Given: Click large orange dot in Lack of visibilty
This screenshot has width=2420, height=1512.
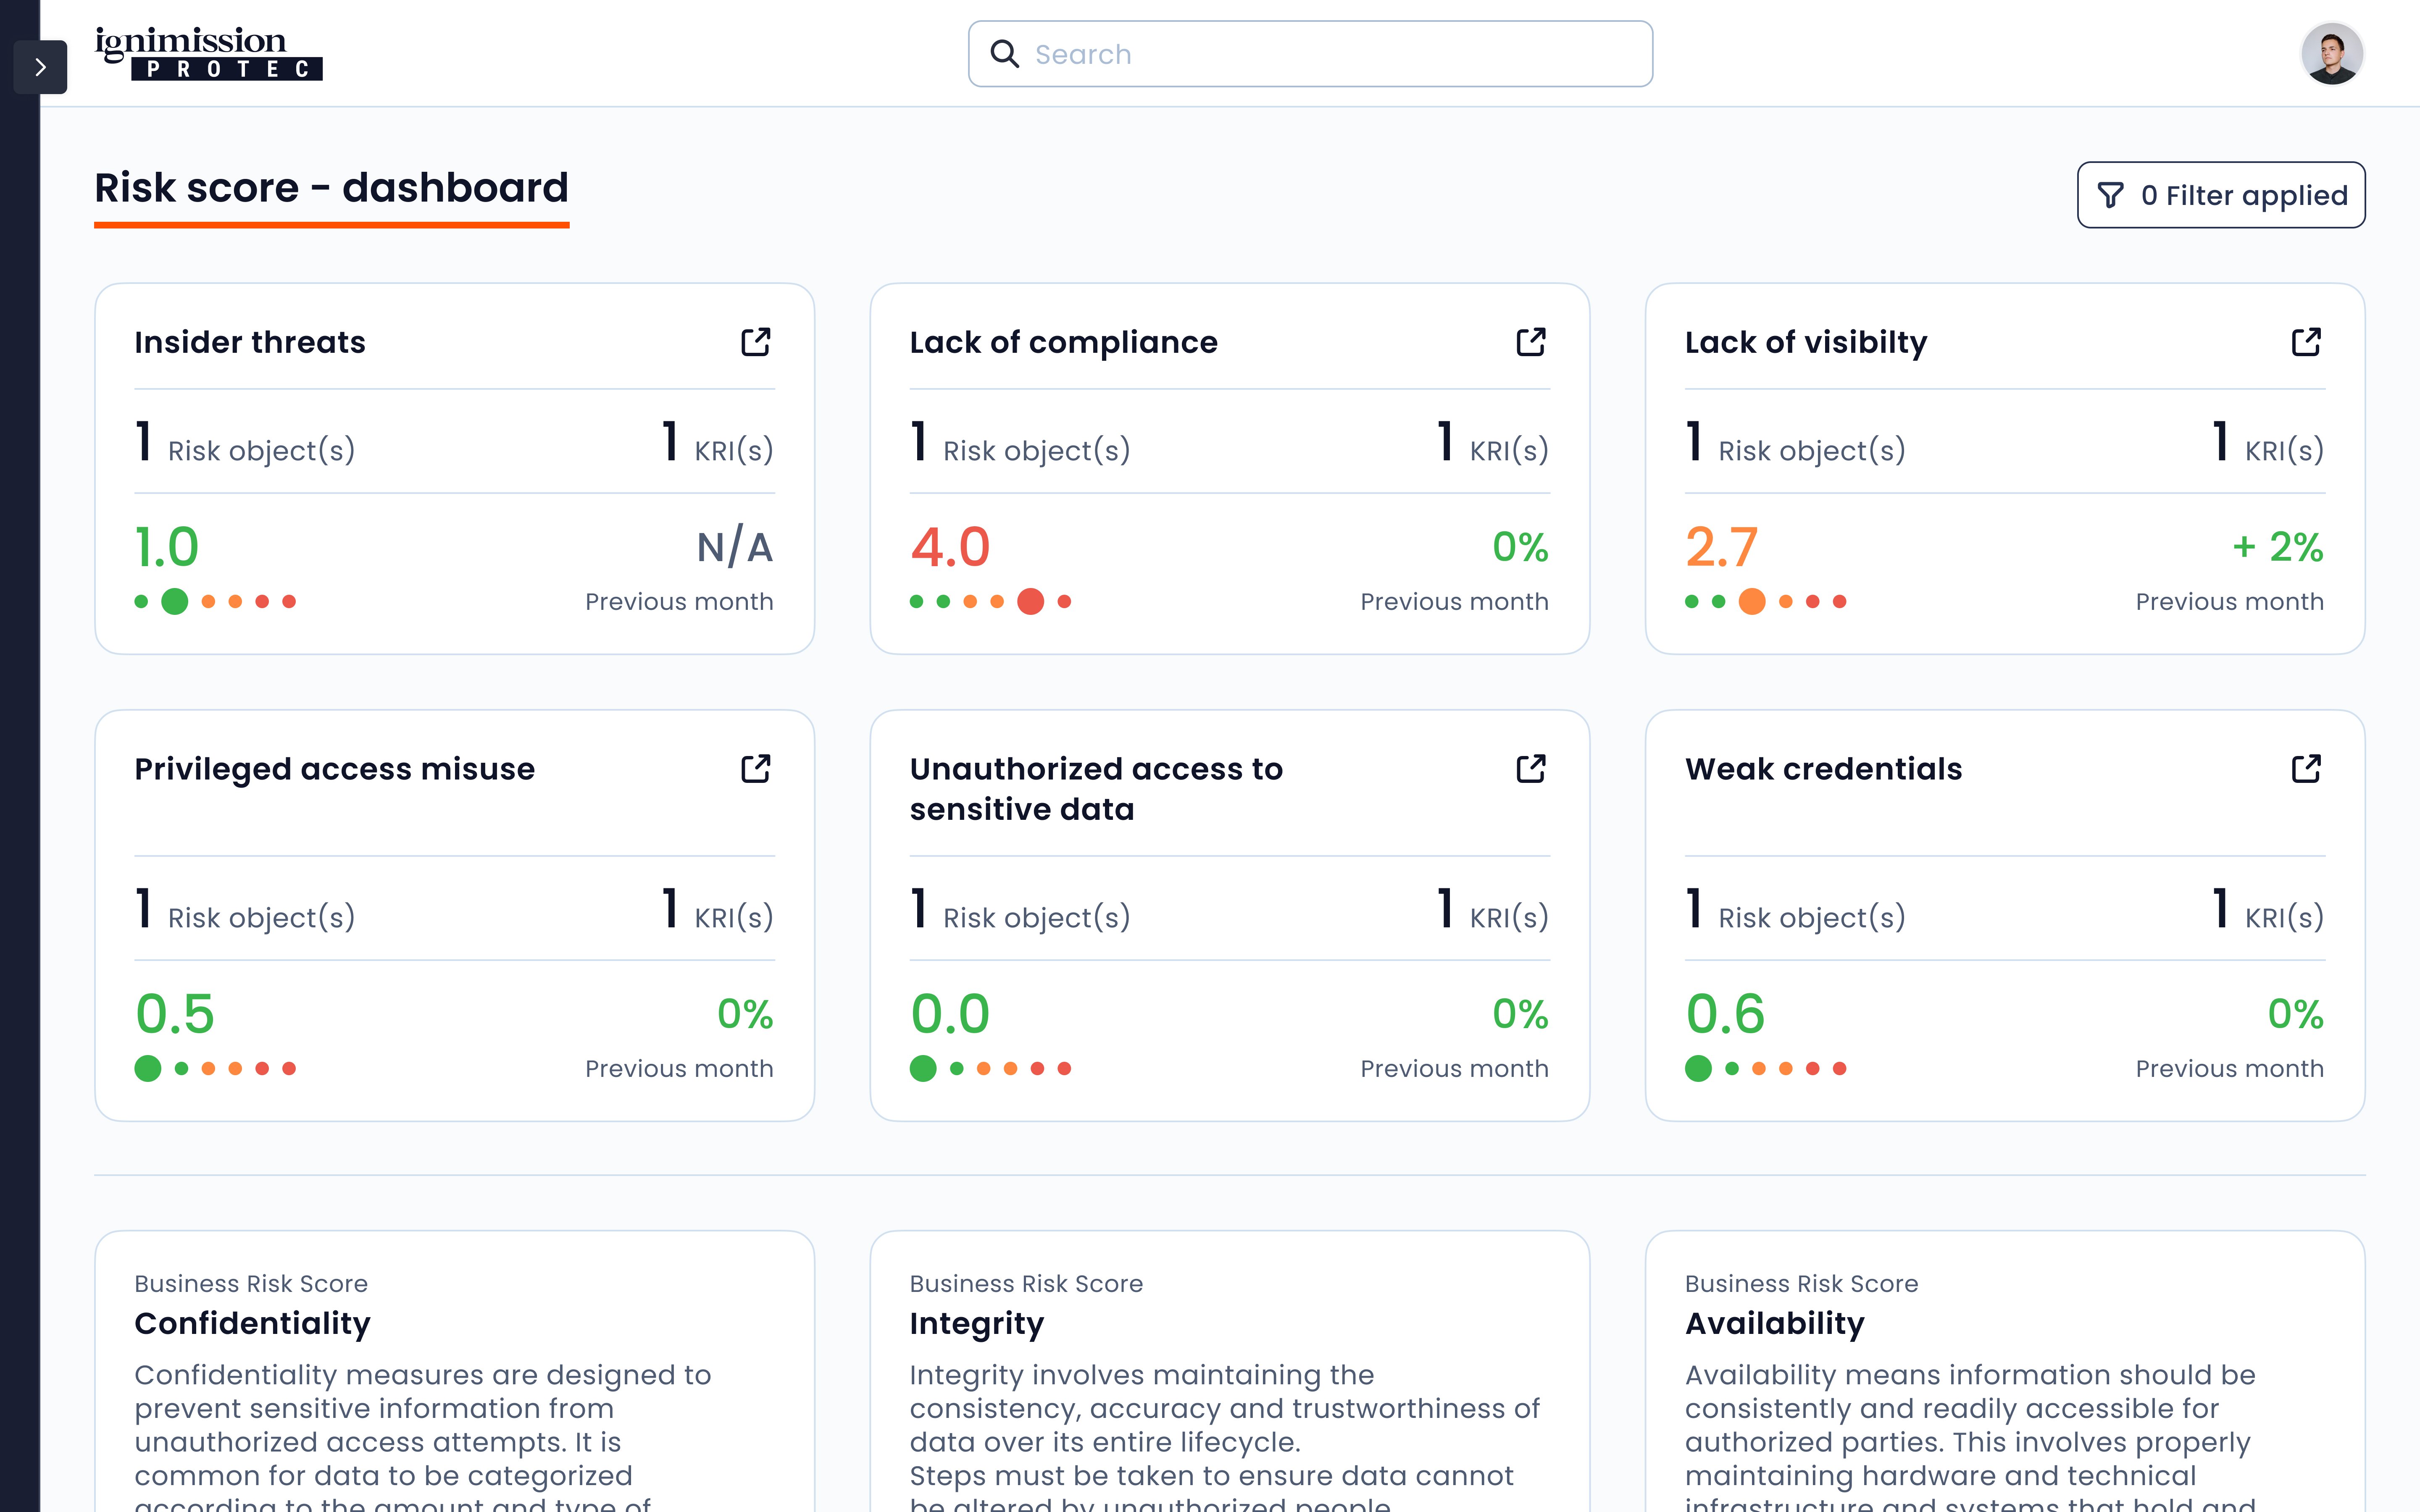Looking at the screenshot, I should click(x=1751, y=601).
